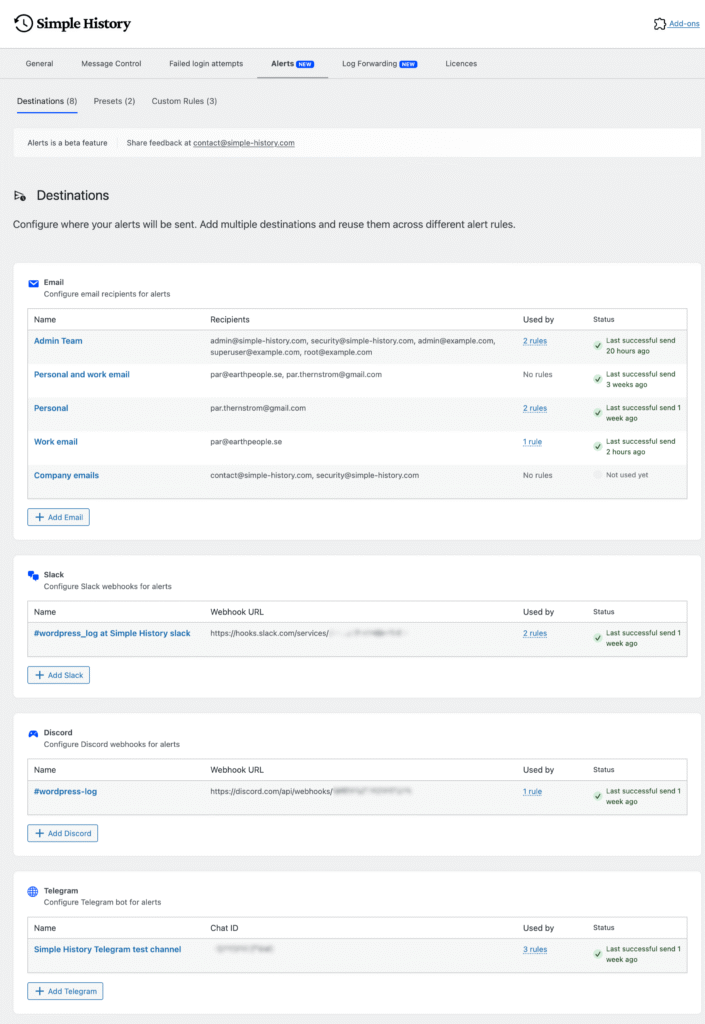
Task: Open the Message Control tab
Action: (x=111, y=64)
